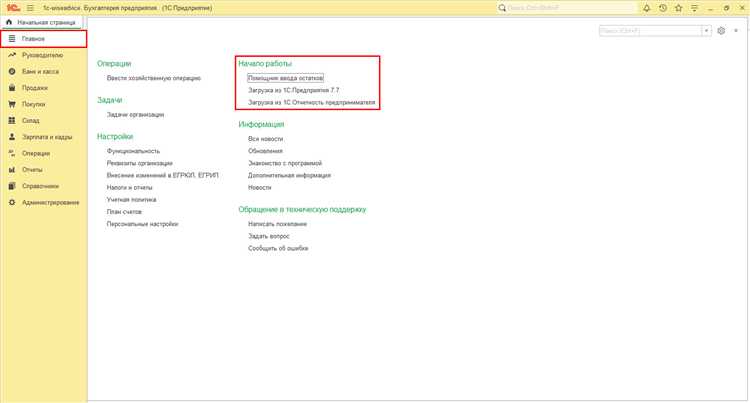Click the Покупки cart icon
The image size is (750, 403).
(12, 104)
